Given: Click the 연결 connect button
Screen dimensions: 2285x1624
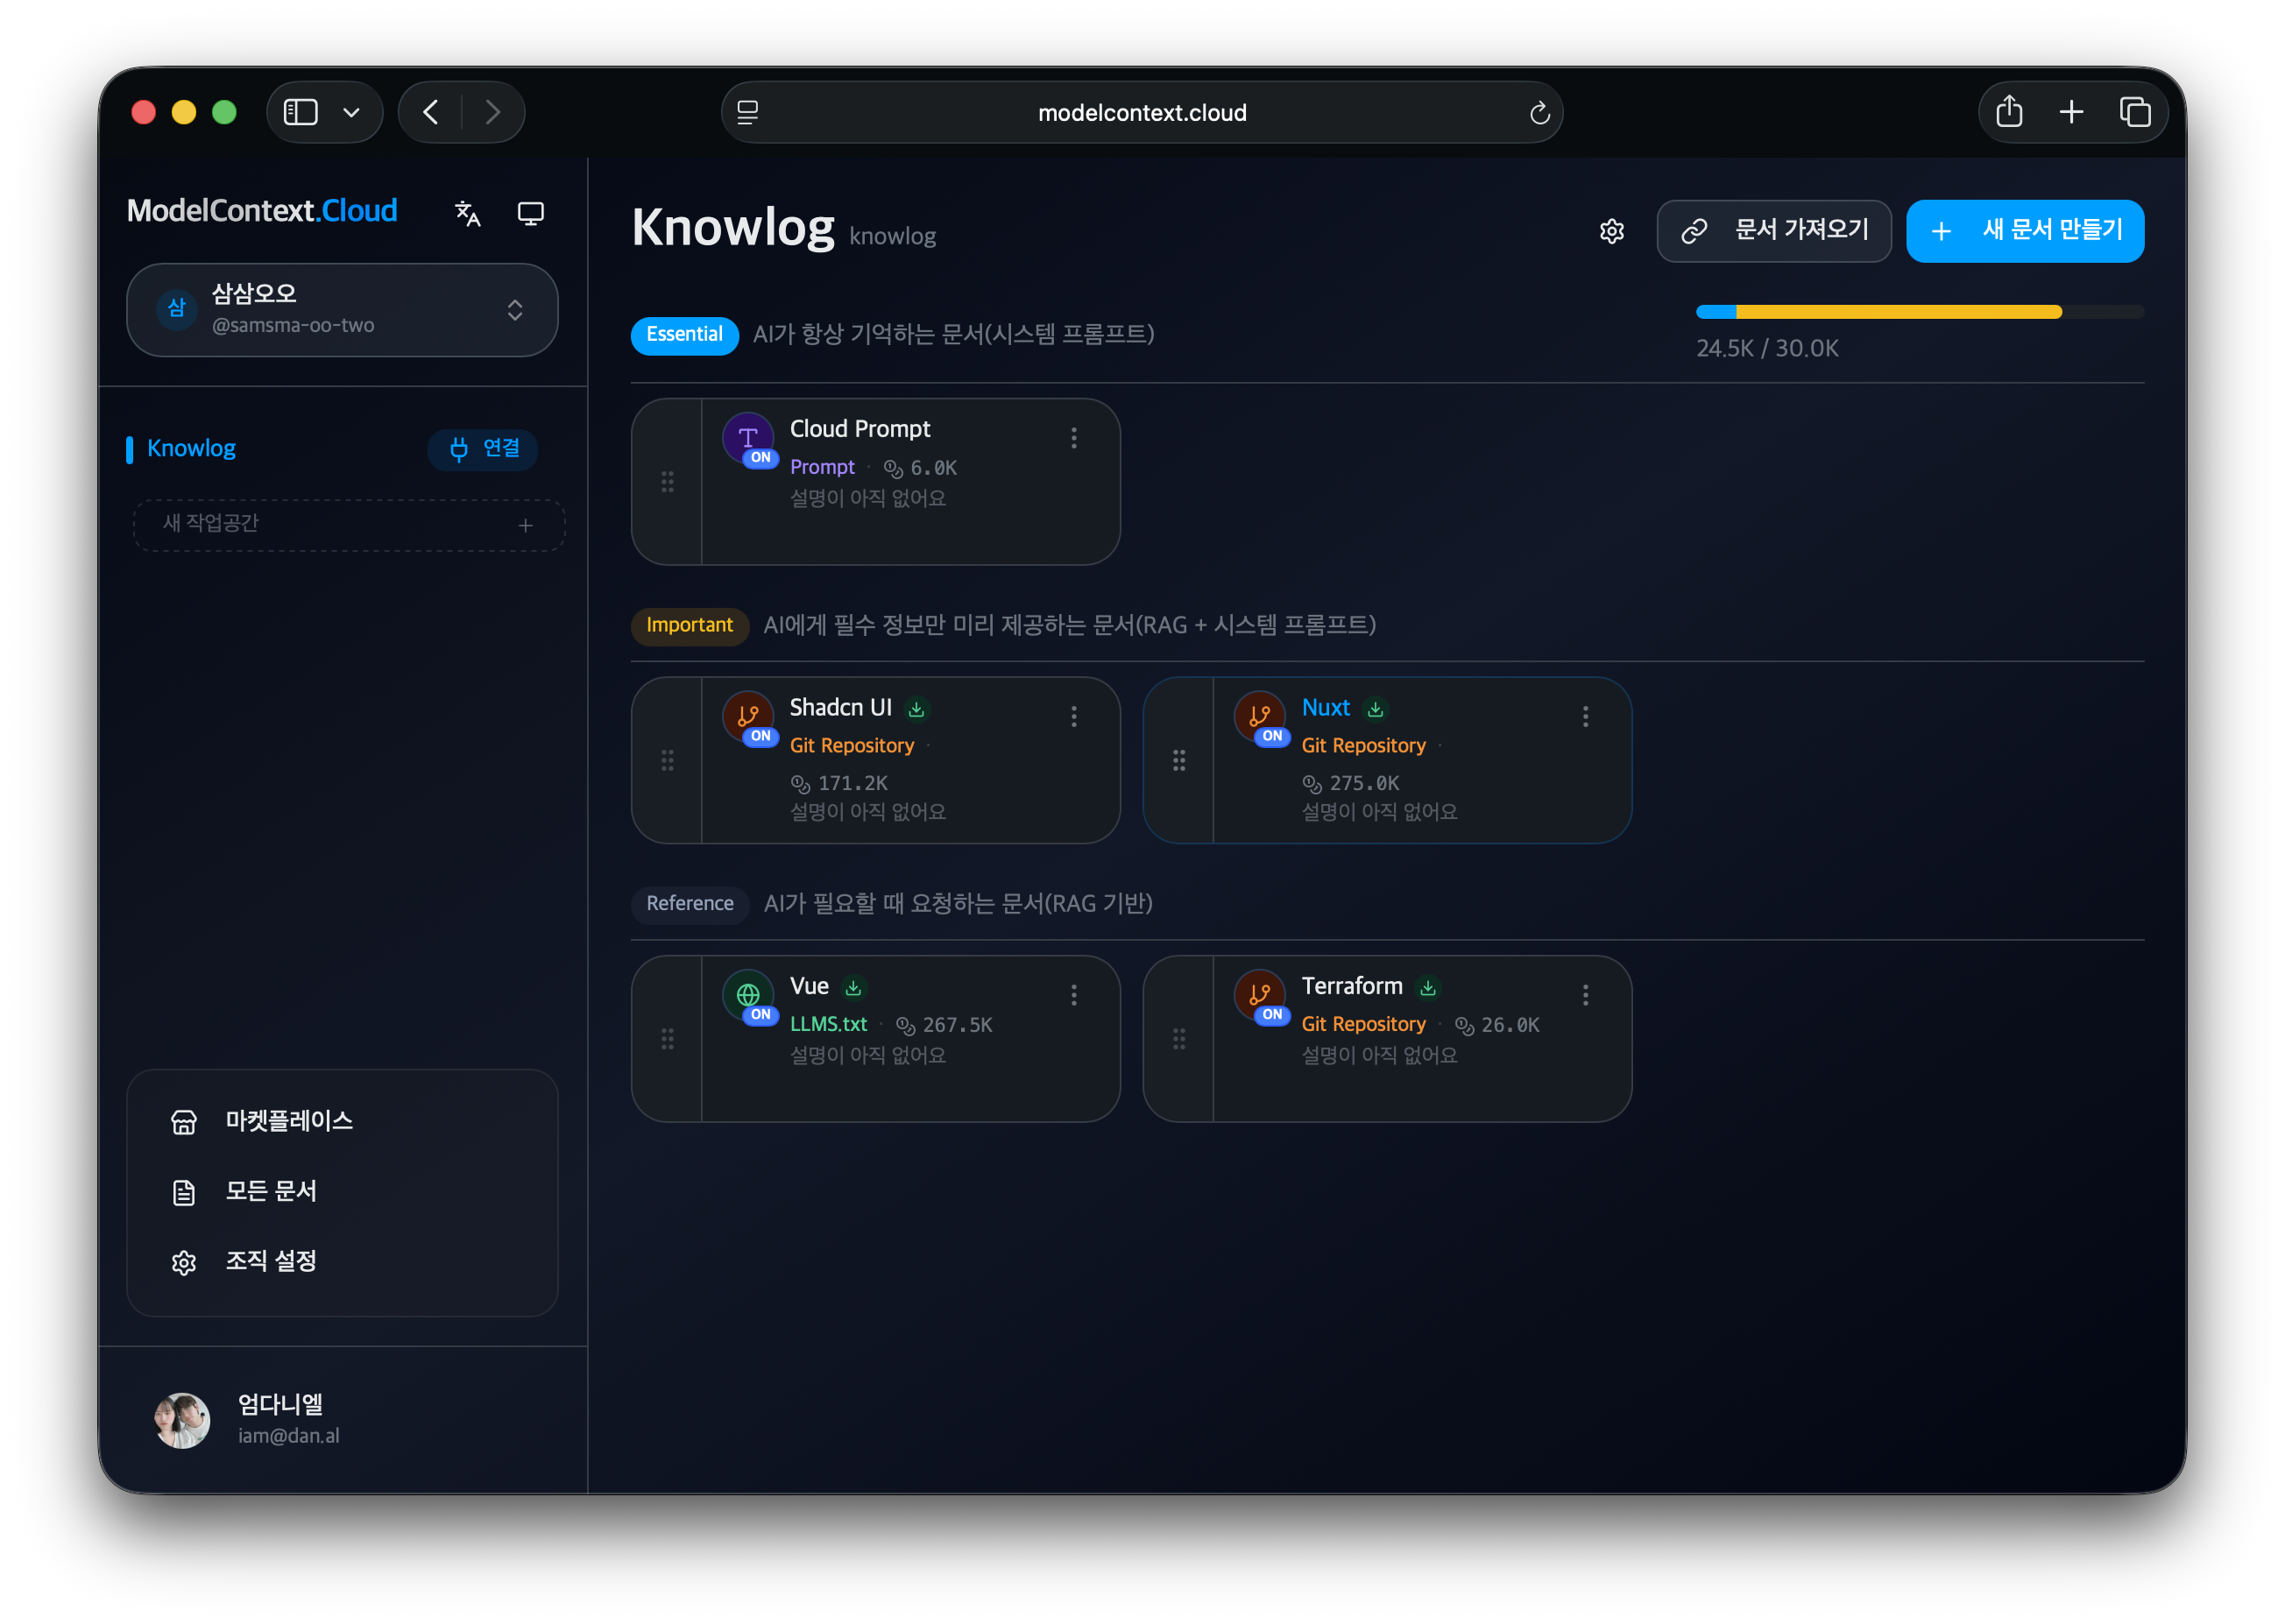Looking at the screenshot, I should pyautogui.click(x=483, y=449).
